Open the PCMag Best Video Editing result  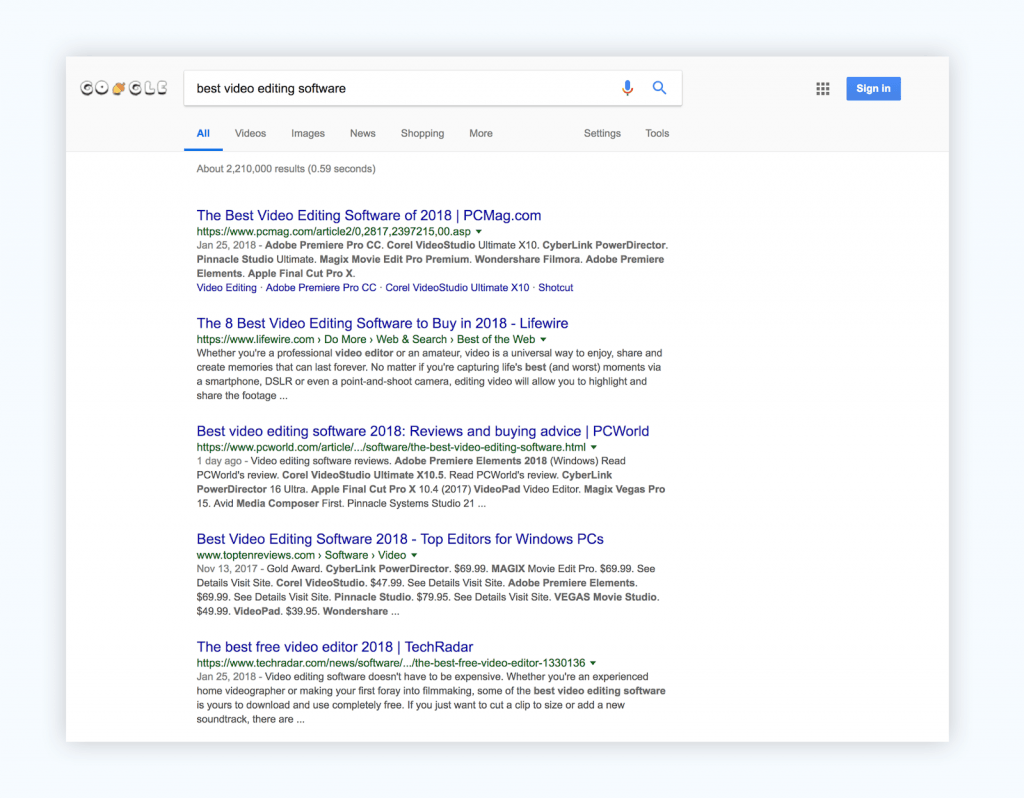(369, 215)
